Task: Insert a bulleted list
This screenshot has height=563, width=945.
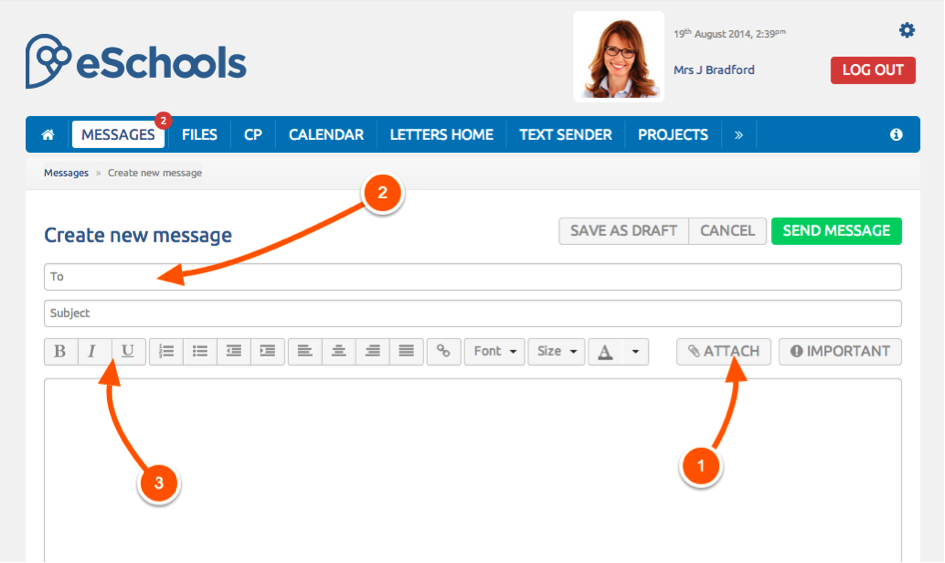Action: click(x=200, y=351)
